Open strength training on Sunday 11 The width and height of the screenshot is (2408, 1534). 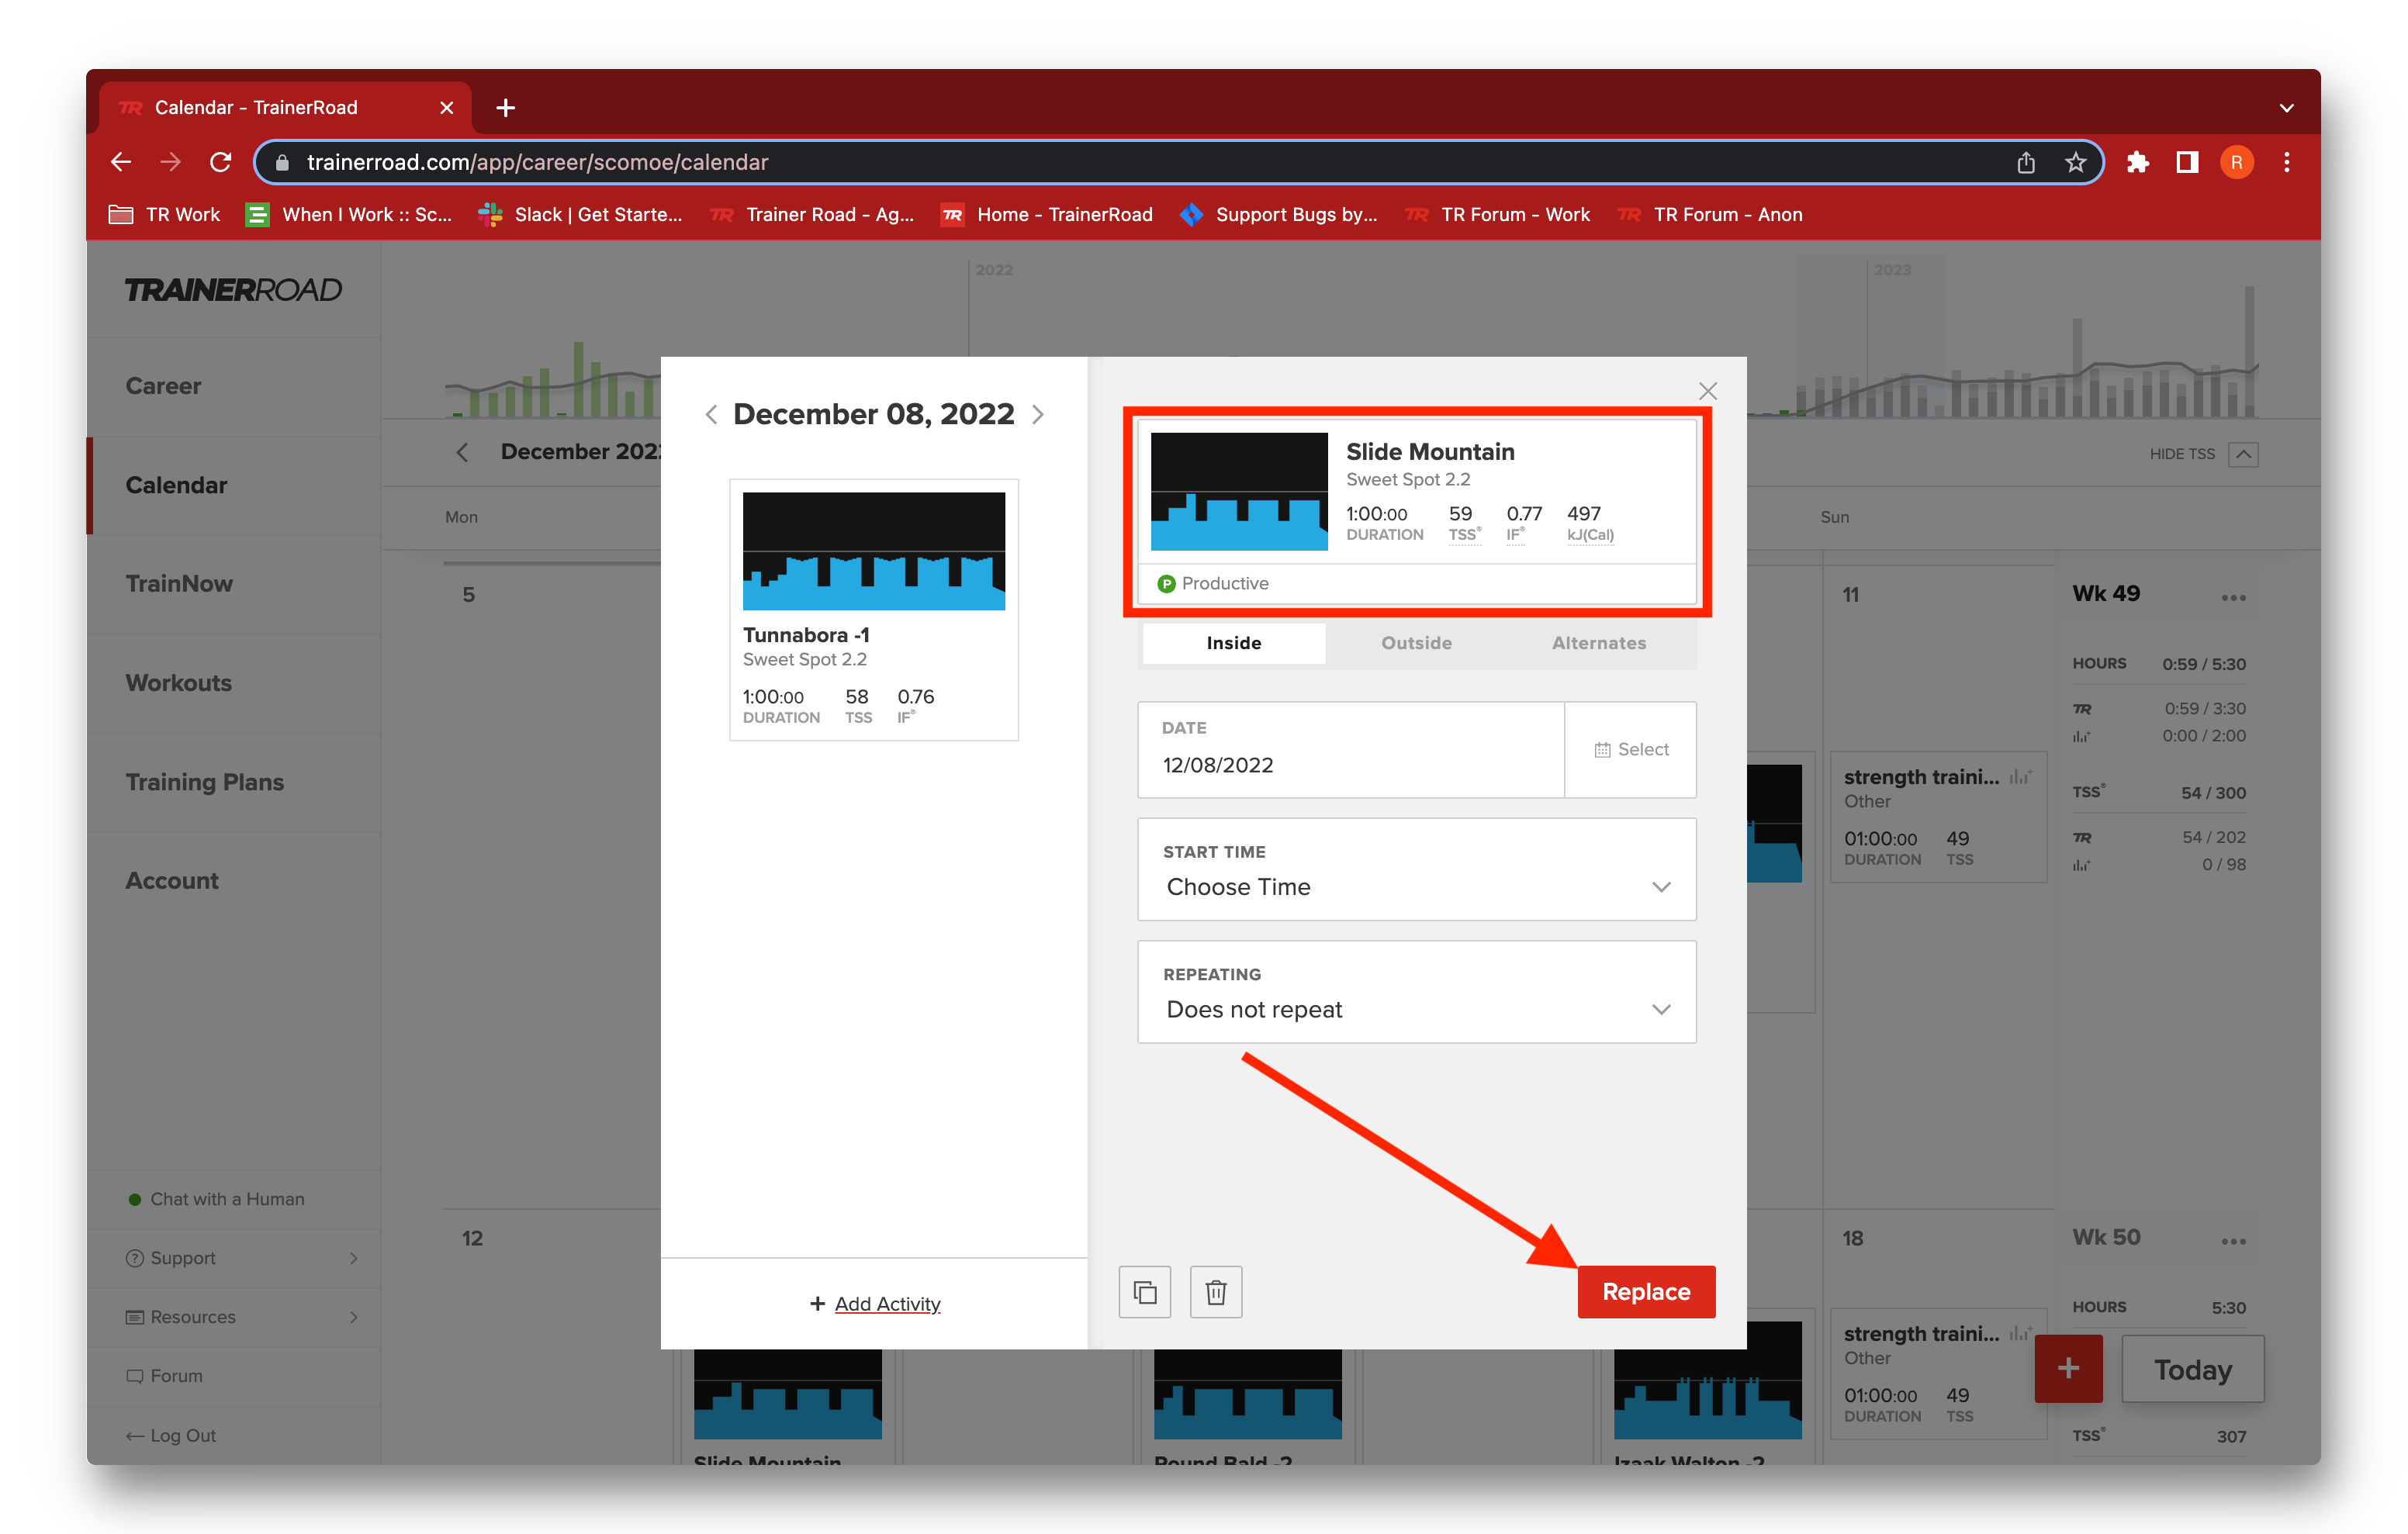click(1938, 817)
